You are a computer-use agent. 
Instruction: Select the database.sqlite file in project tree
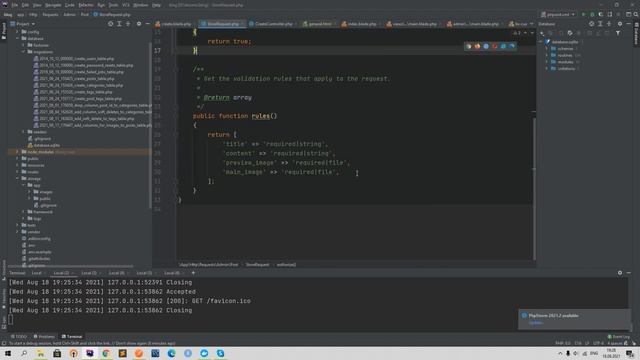(x=44, y=145)
